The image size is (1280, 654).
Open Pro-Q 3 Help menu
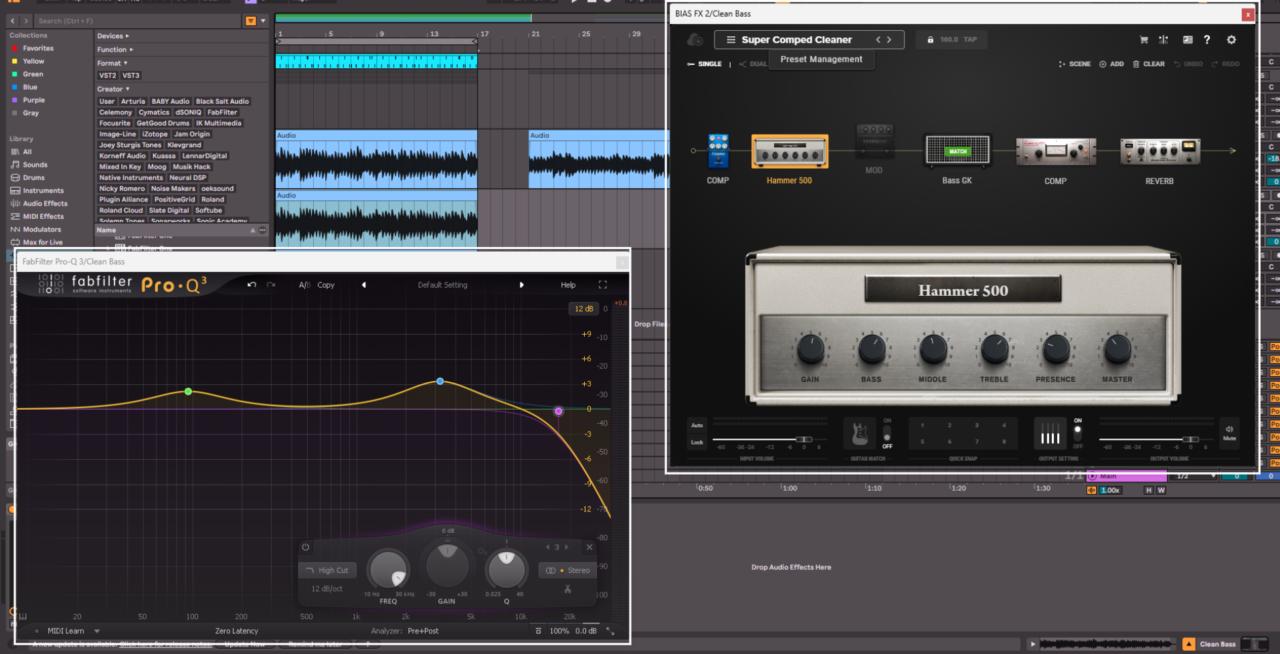point(568,285)
